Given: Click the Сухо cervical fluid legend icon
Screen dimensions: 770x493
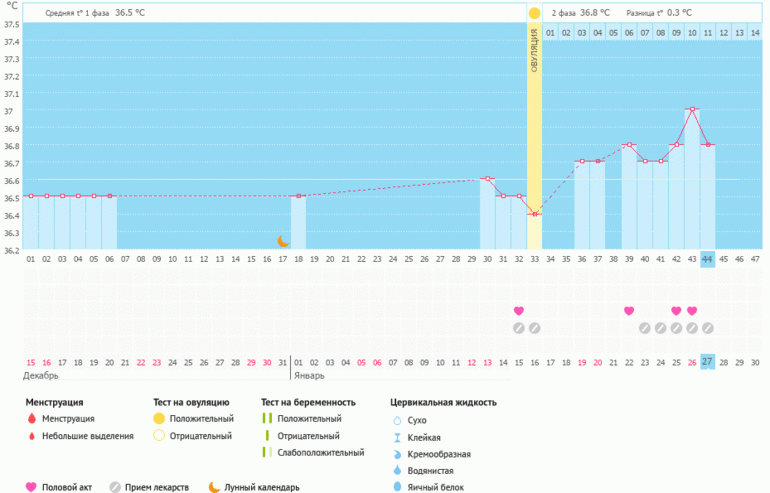Looking at the screenshot, I should point(398,420).
